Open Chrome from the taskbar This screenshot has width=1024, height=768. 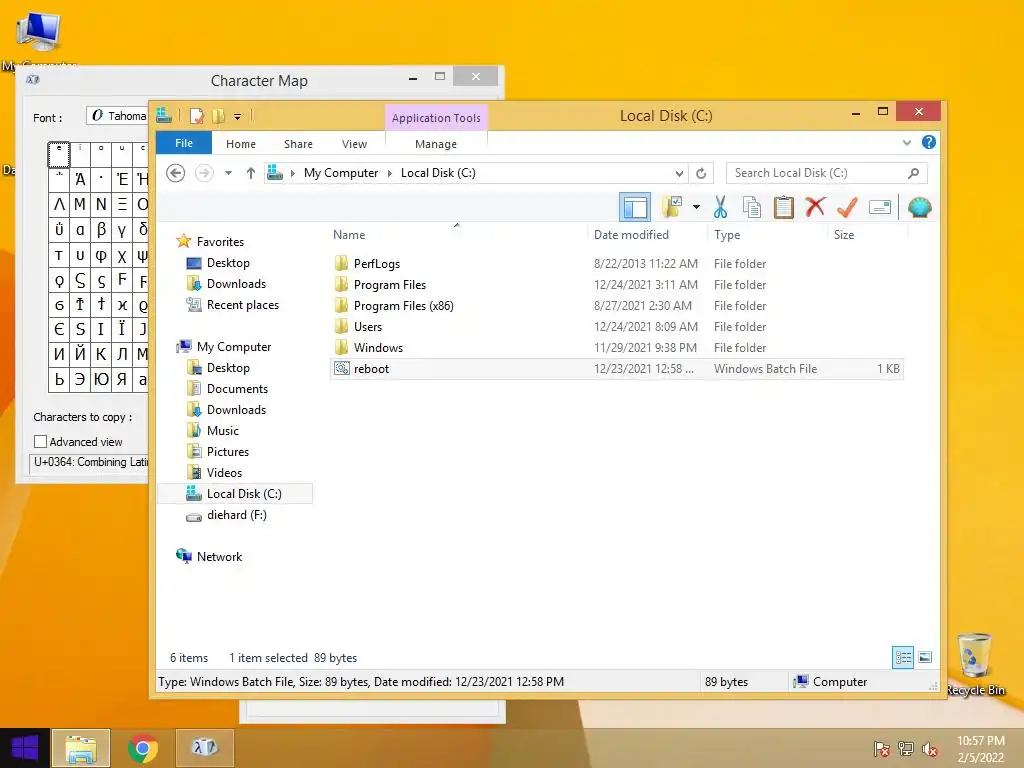(142, 748)
